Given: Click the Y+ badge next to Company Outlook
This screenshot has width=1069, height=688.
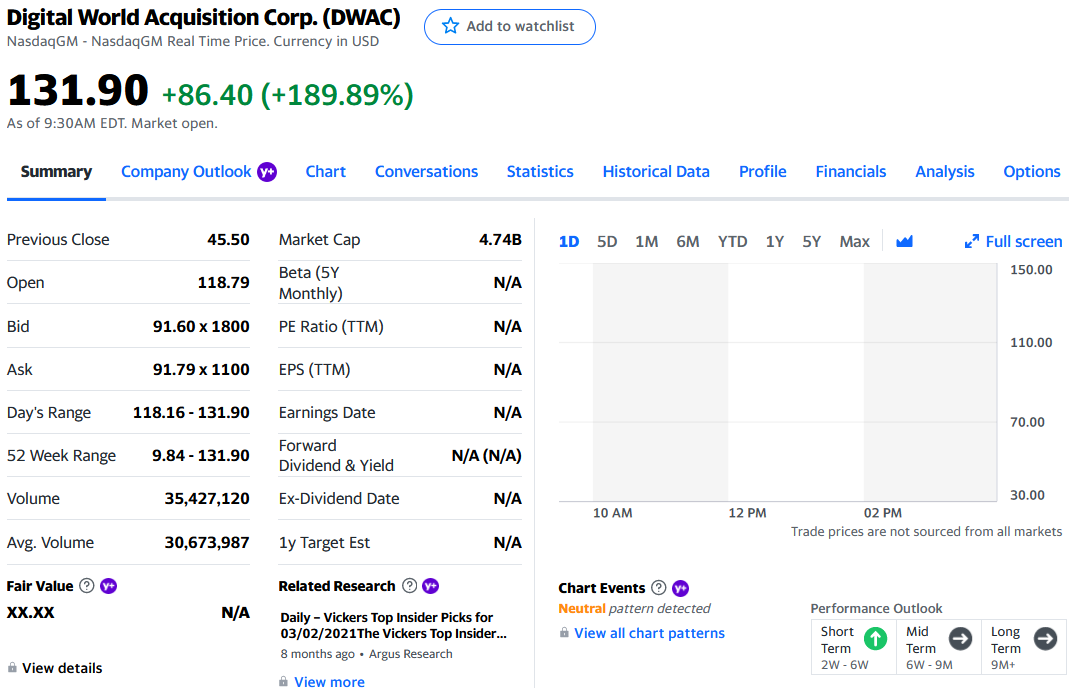Looking at the screenshot, I should pos(267,172).
